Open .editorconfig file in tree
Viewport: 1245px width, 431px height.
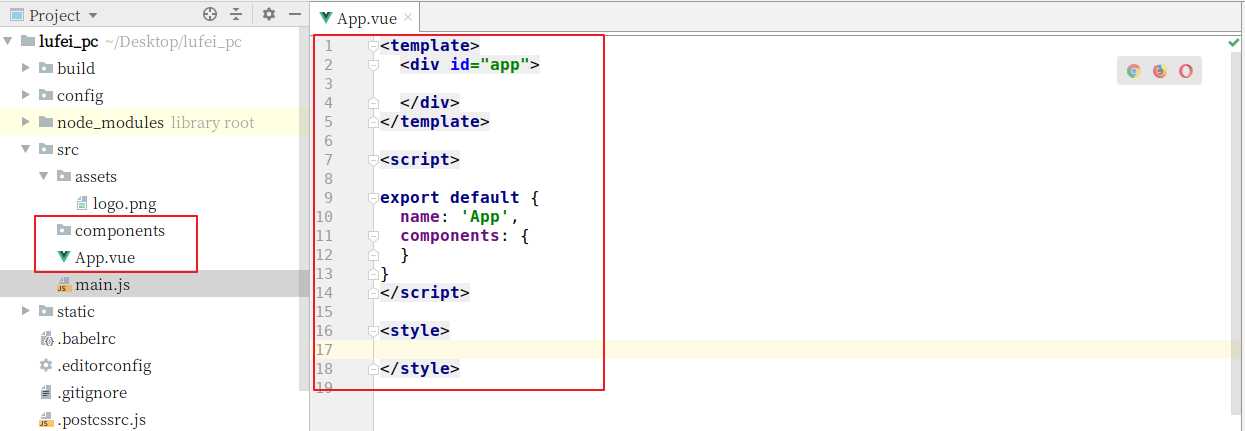[95, 366]
